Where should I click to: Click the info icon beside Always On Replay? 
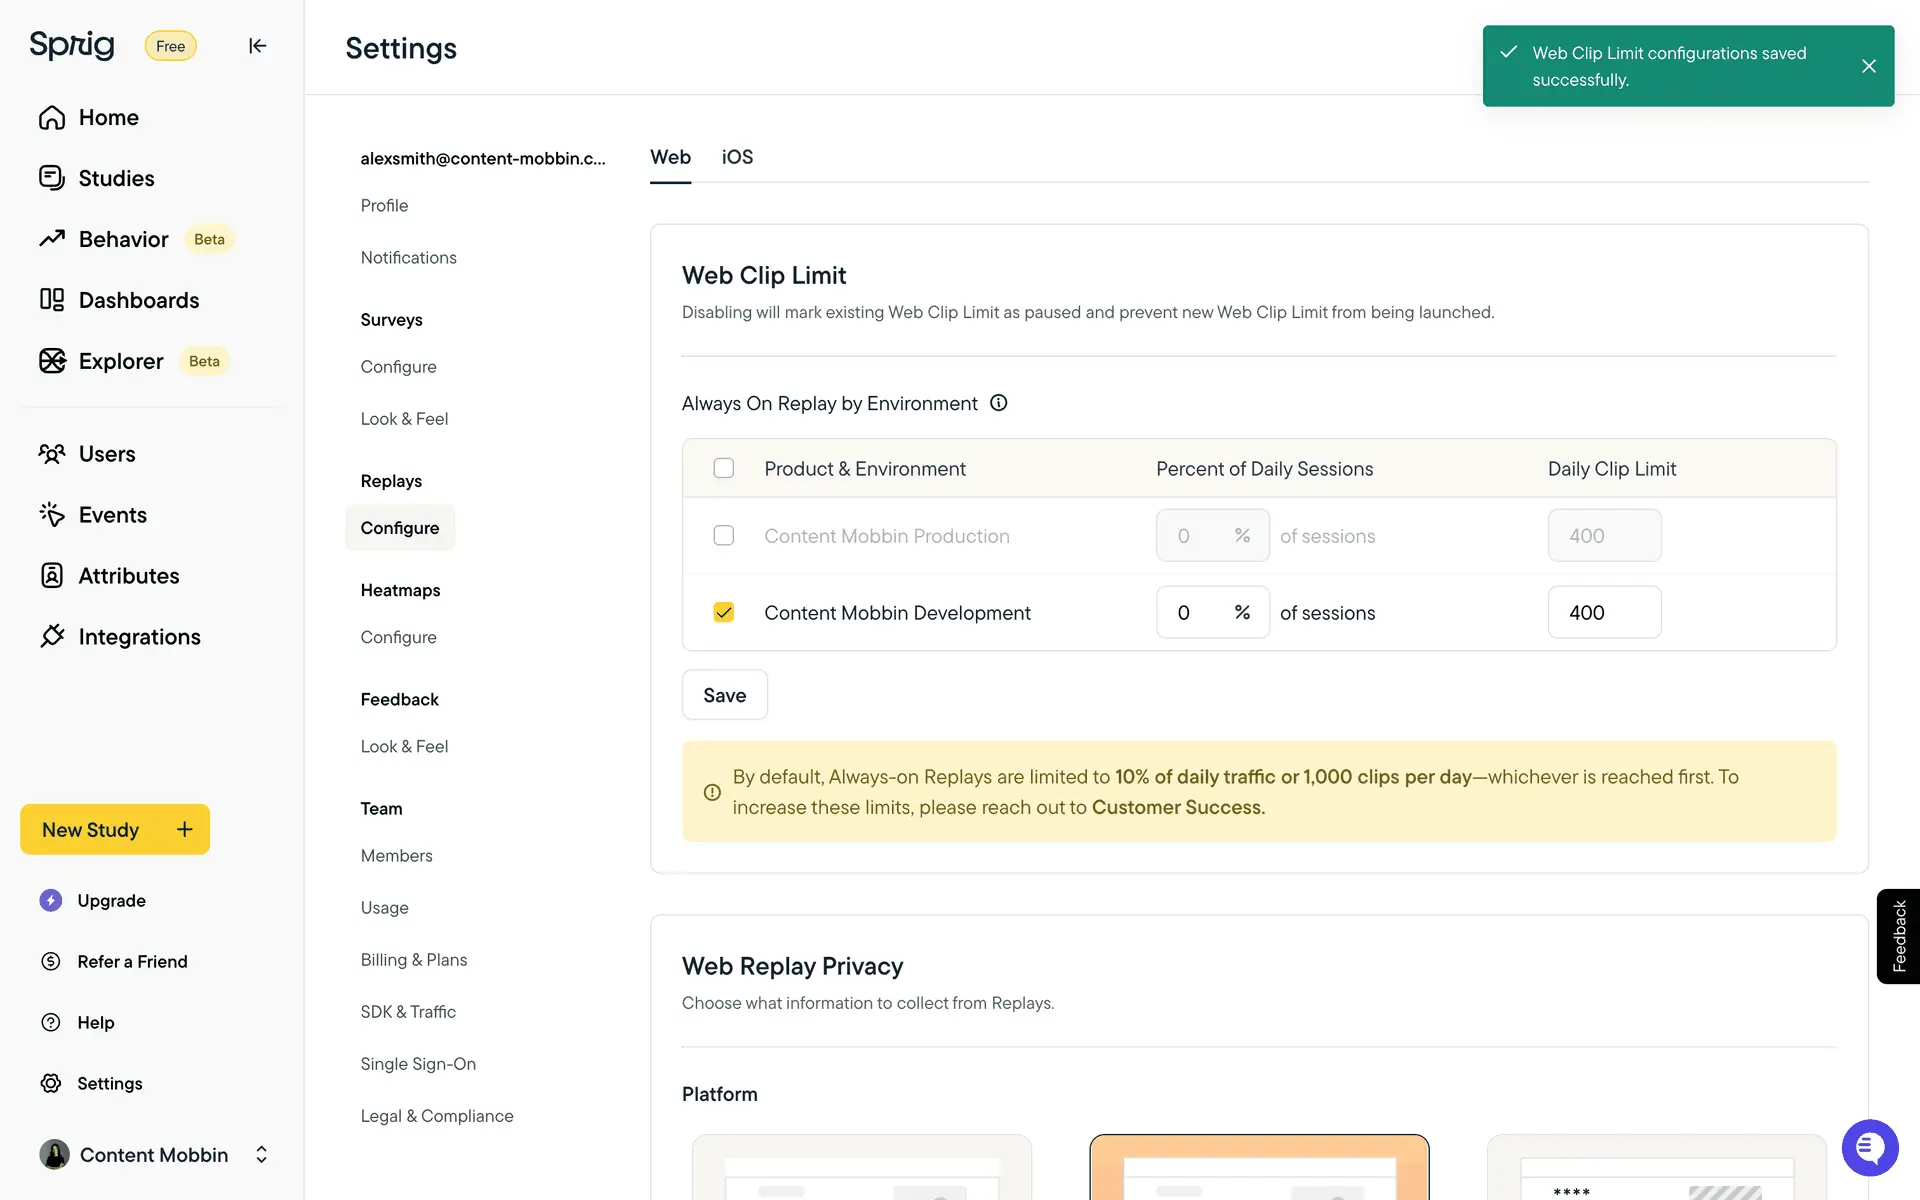[998, 403]
